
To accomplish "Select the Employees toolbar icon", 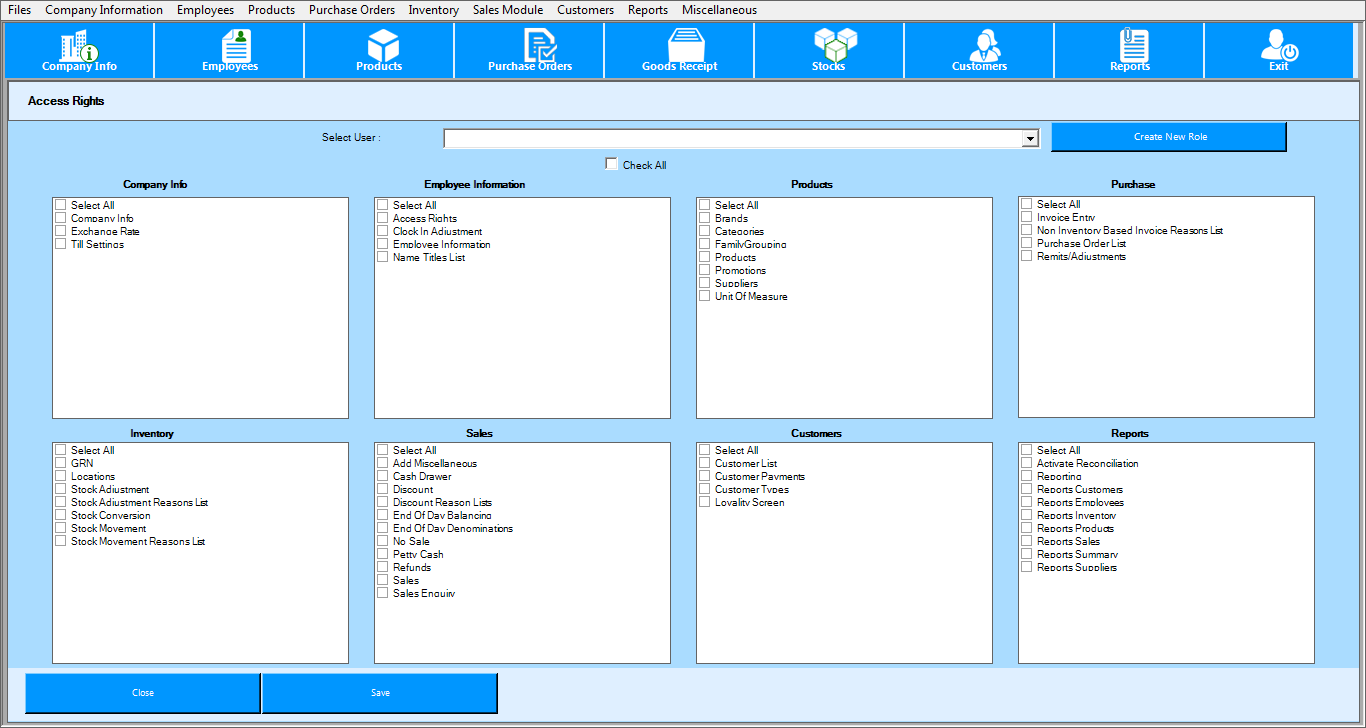I will click(x=229, y=49).
